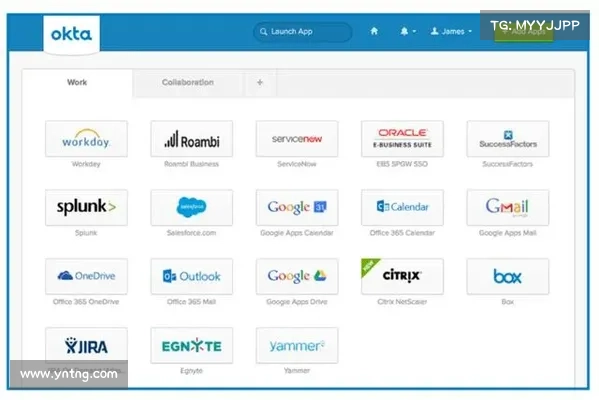This screenshot has height=400, width=600.
Task: Click the 'Workday' label text
Action: pos(86,164)
